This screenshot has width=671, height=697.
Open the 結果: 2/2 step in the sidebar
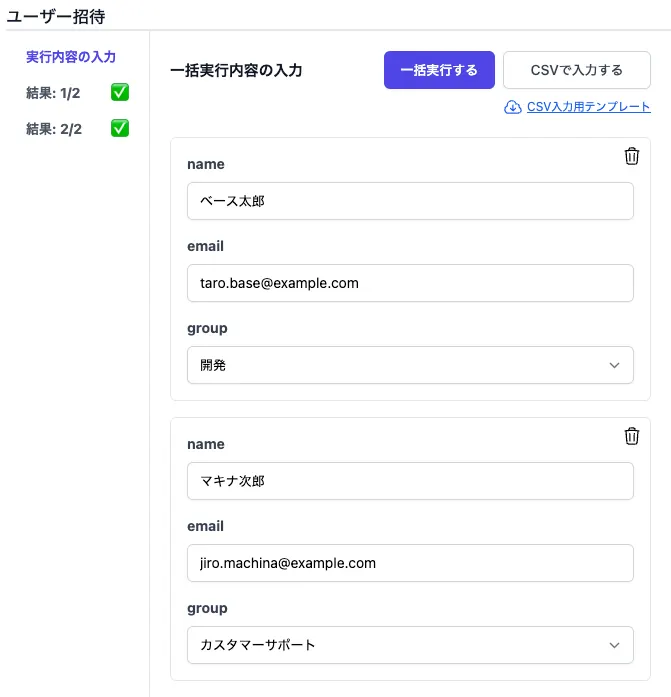click(x=54, y=129)
